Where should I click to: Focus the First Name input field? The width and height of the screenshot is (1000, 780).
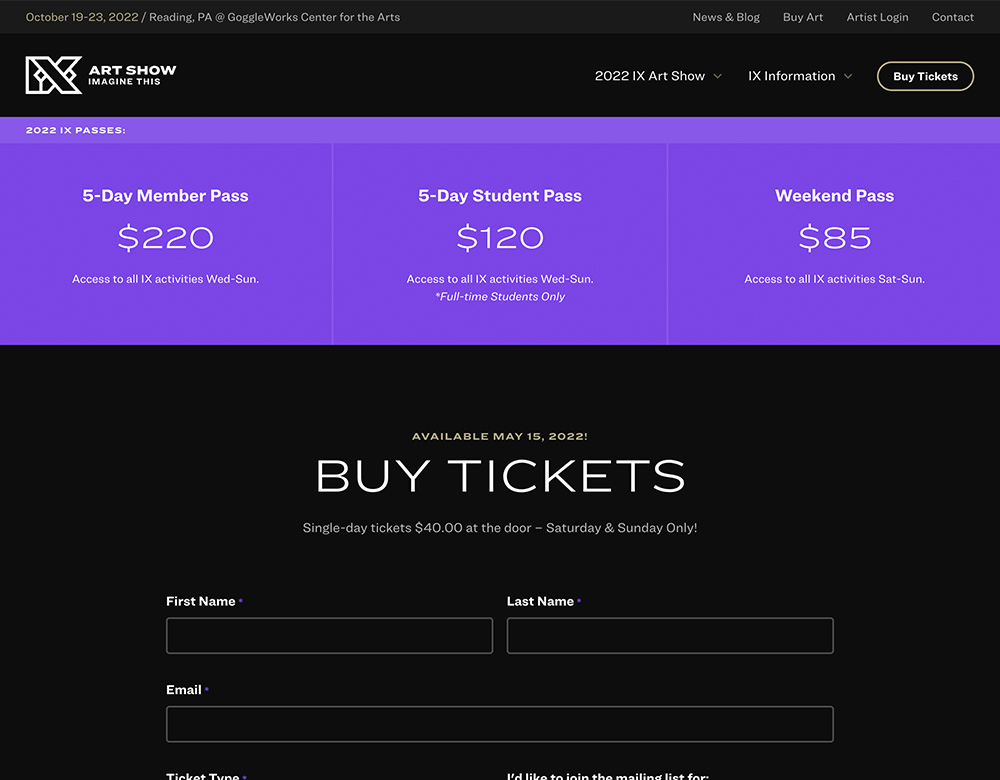[x=329, y=636]
